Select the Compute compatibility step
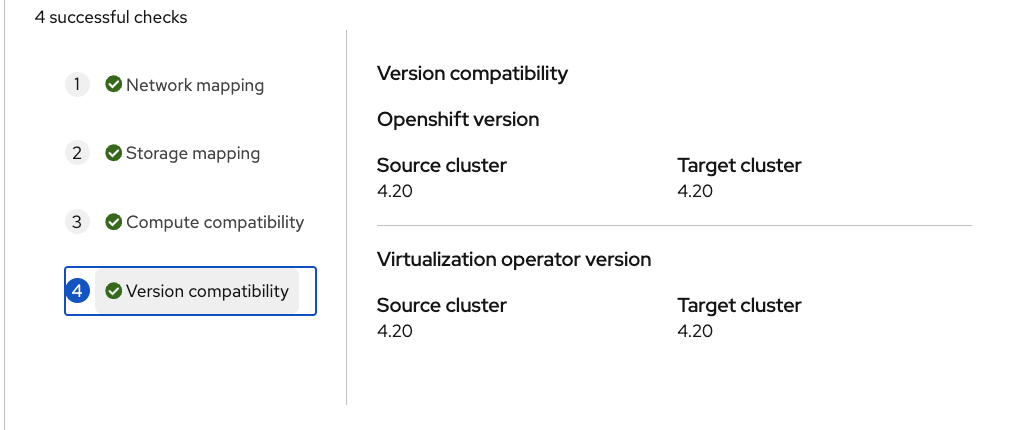This screenshot has width=1033, height=430. point(215,222)
